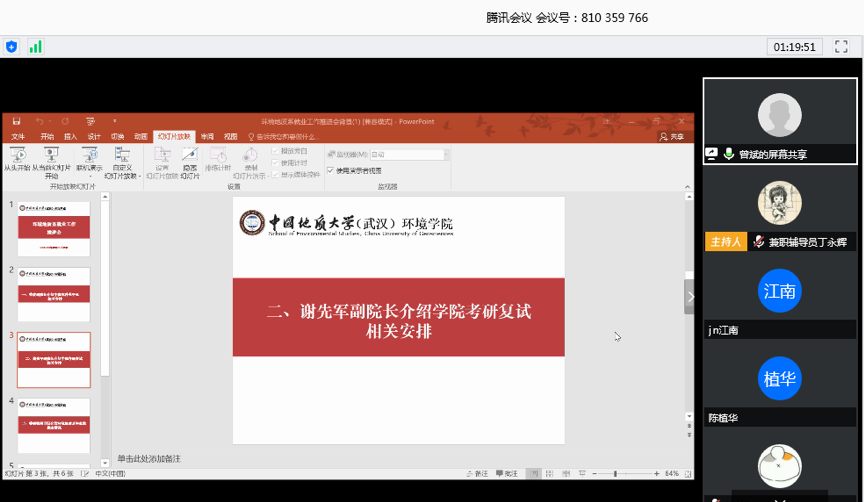Click the 从头开始 slideshow icon
This screenshot has width=864, height=502.
click(x=17, y=156)
